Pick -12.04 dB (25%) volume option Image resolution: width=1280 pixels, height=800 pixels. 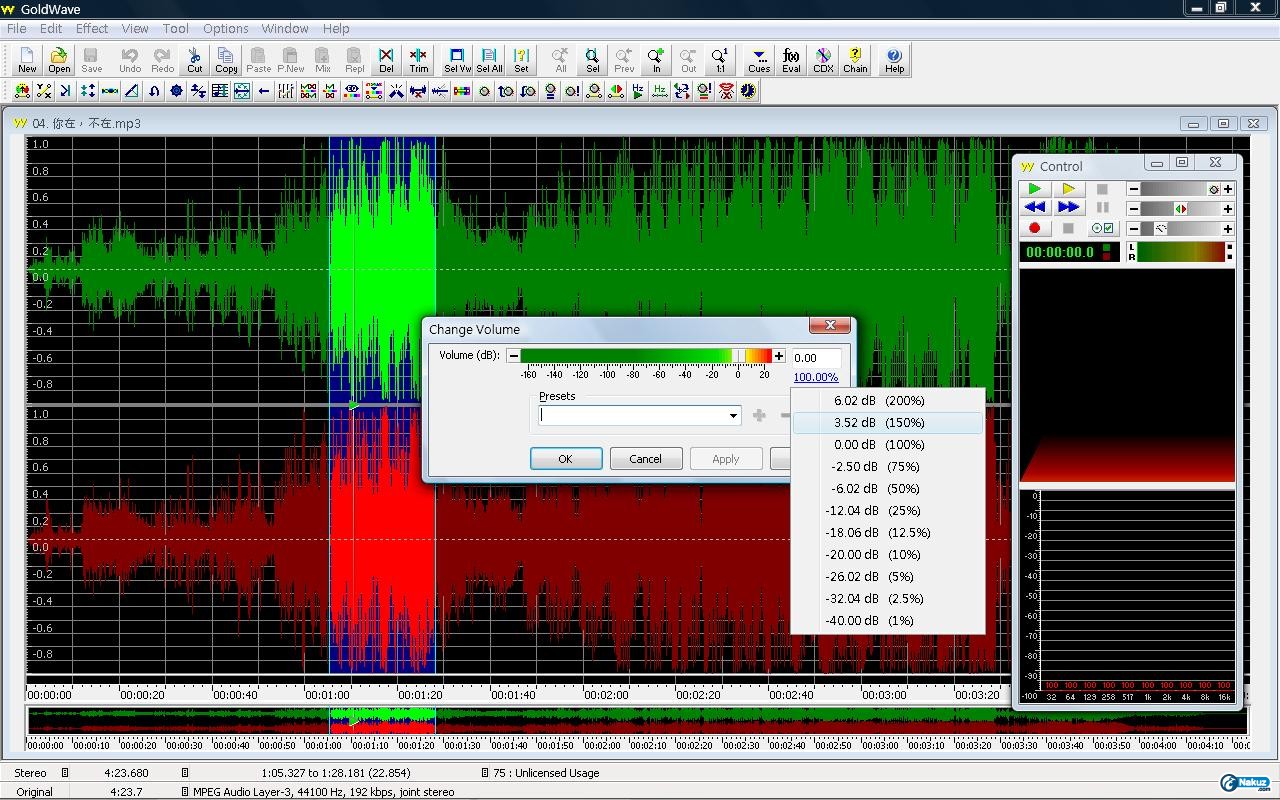point(888,510)
